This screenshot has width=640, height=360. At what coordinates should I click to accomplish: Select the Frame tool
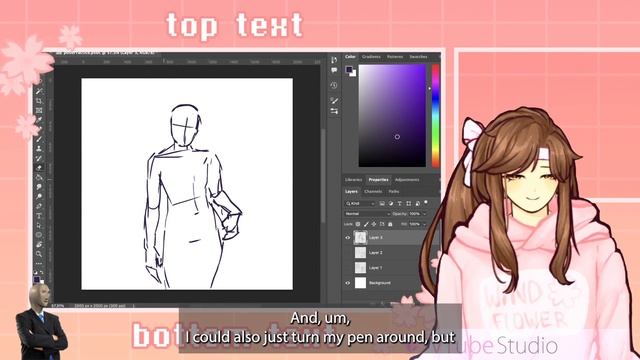point(39,110)
